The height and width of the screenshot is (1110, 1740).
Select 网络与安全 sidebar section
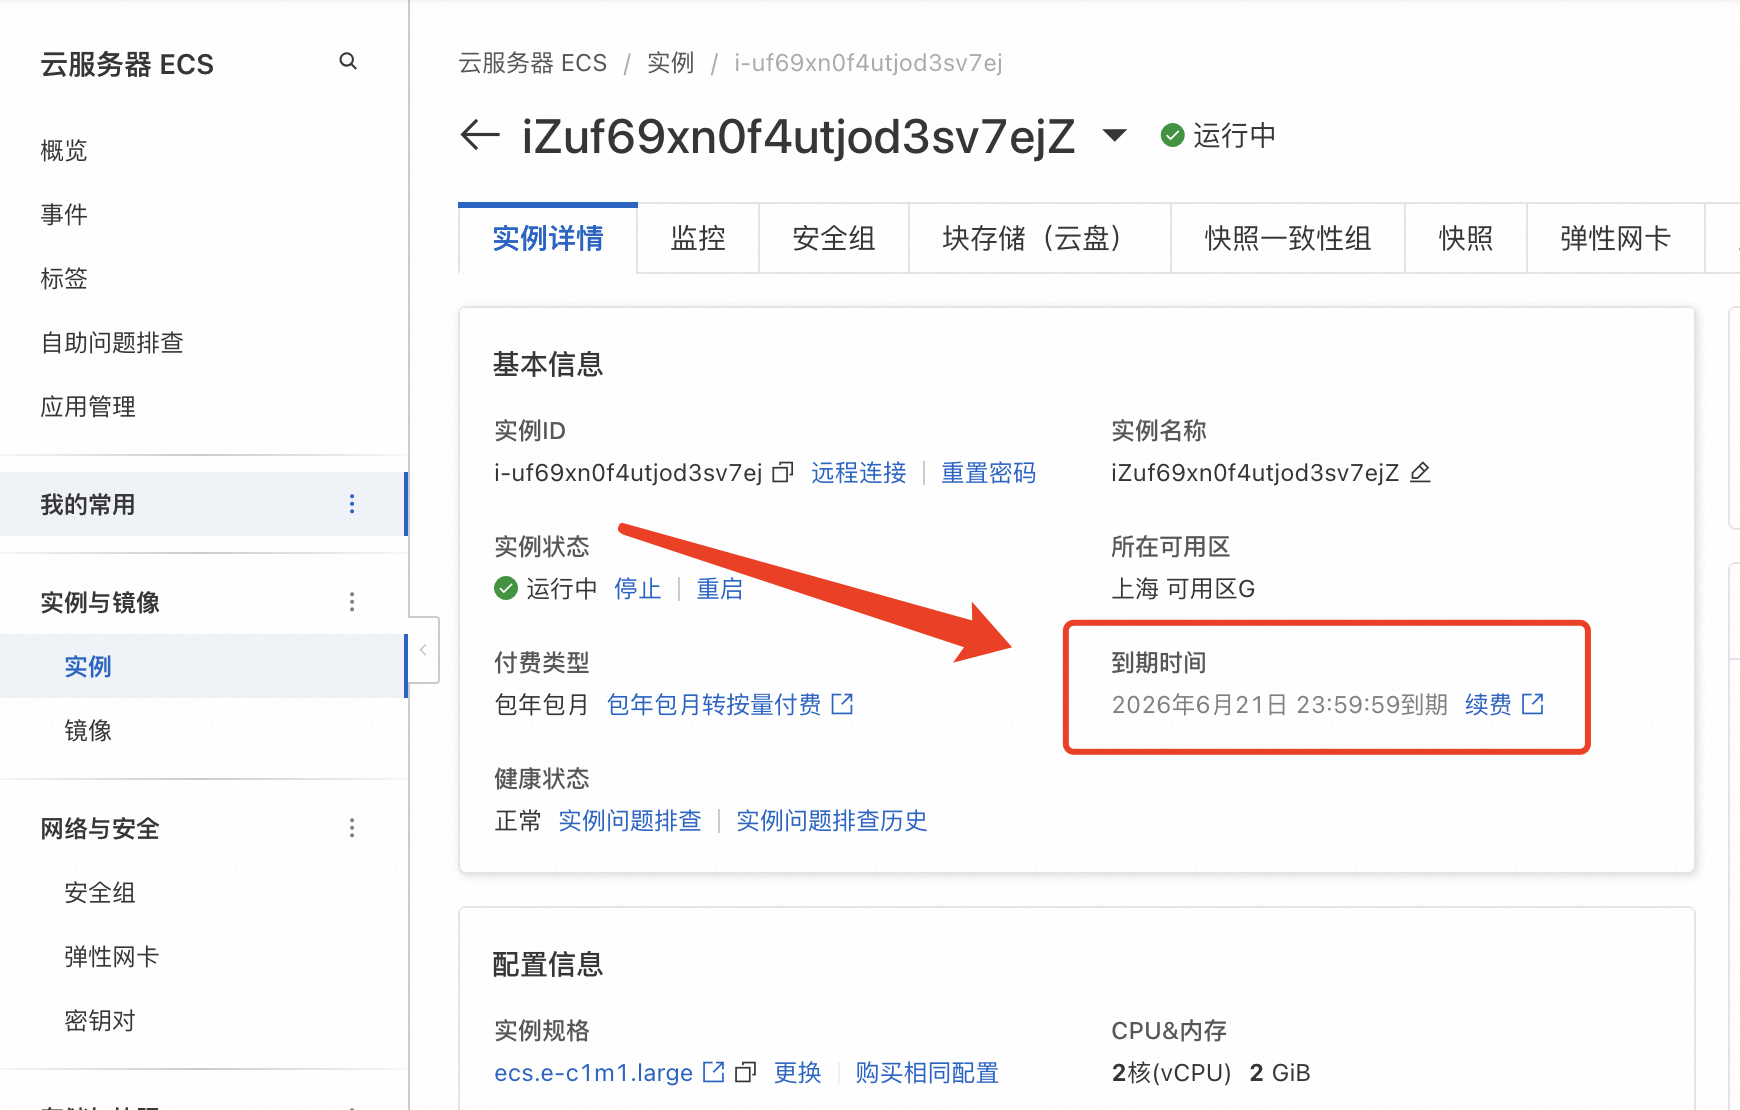pyautogui.click(x=100, y=828)
